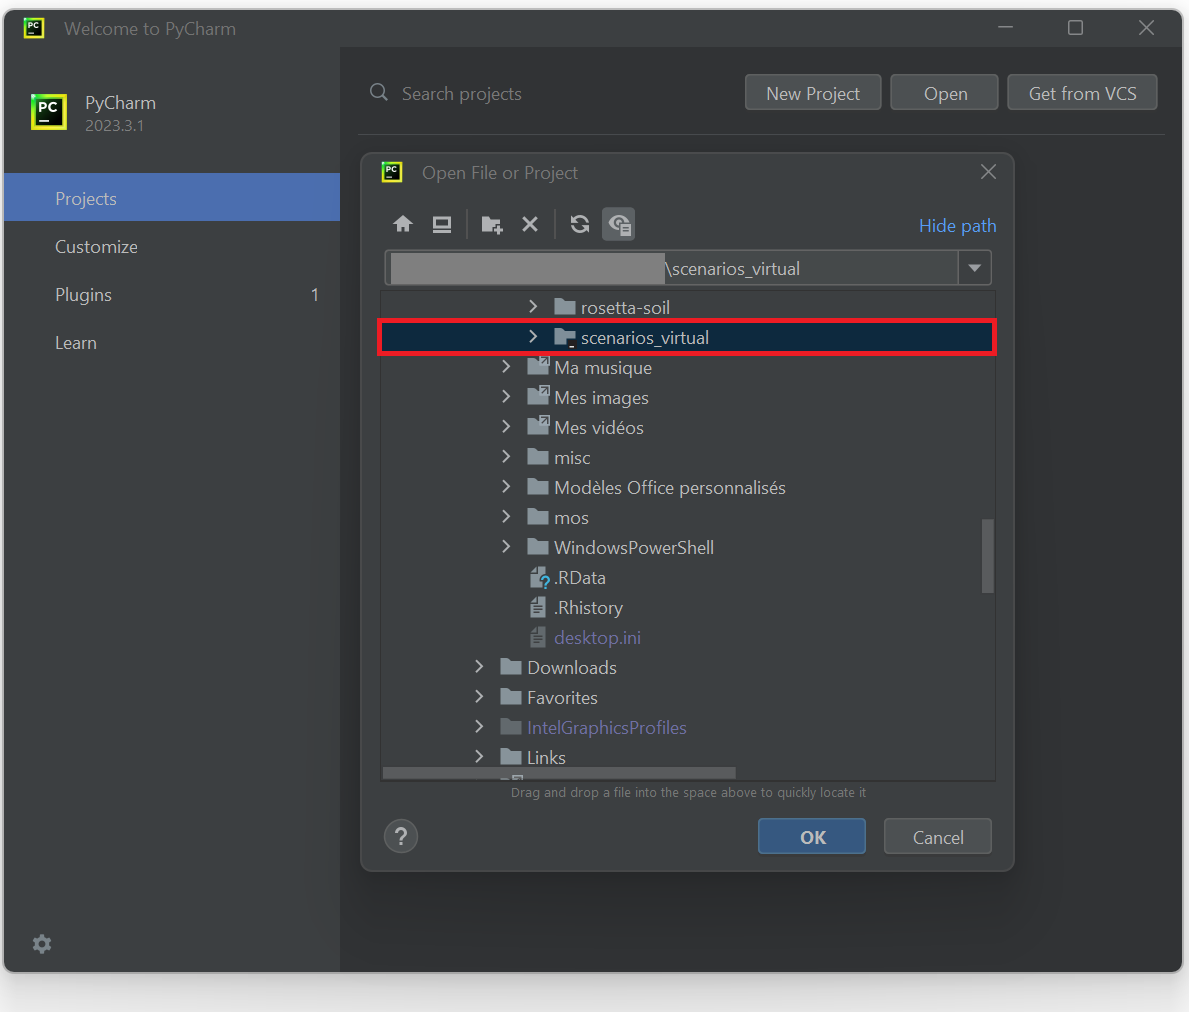Viewport: 1189px width, 1012px height.
Task: Click the Ma musique folder icon
Action: (x=538, y=367)
